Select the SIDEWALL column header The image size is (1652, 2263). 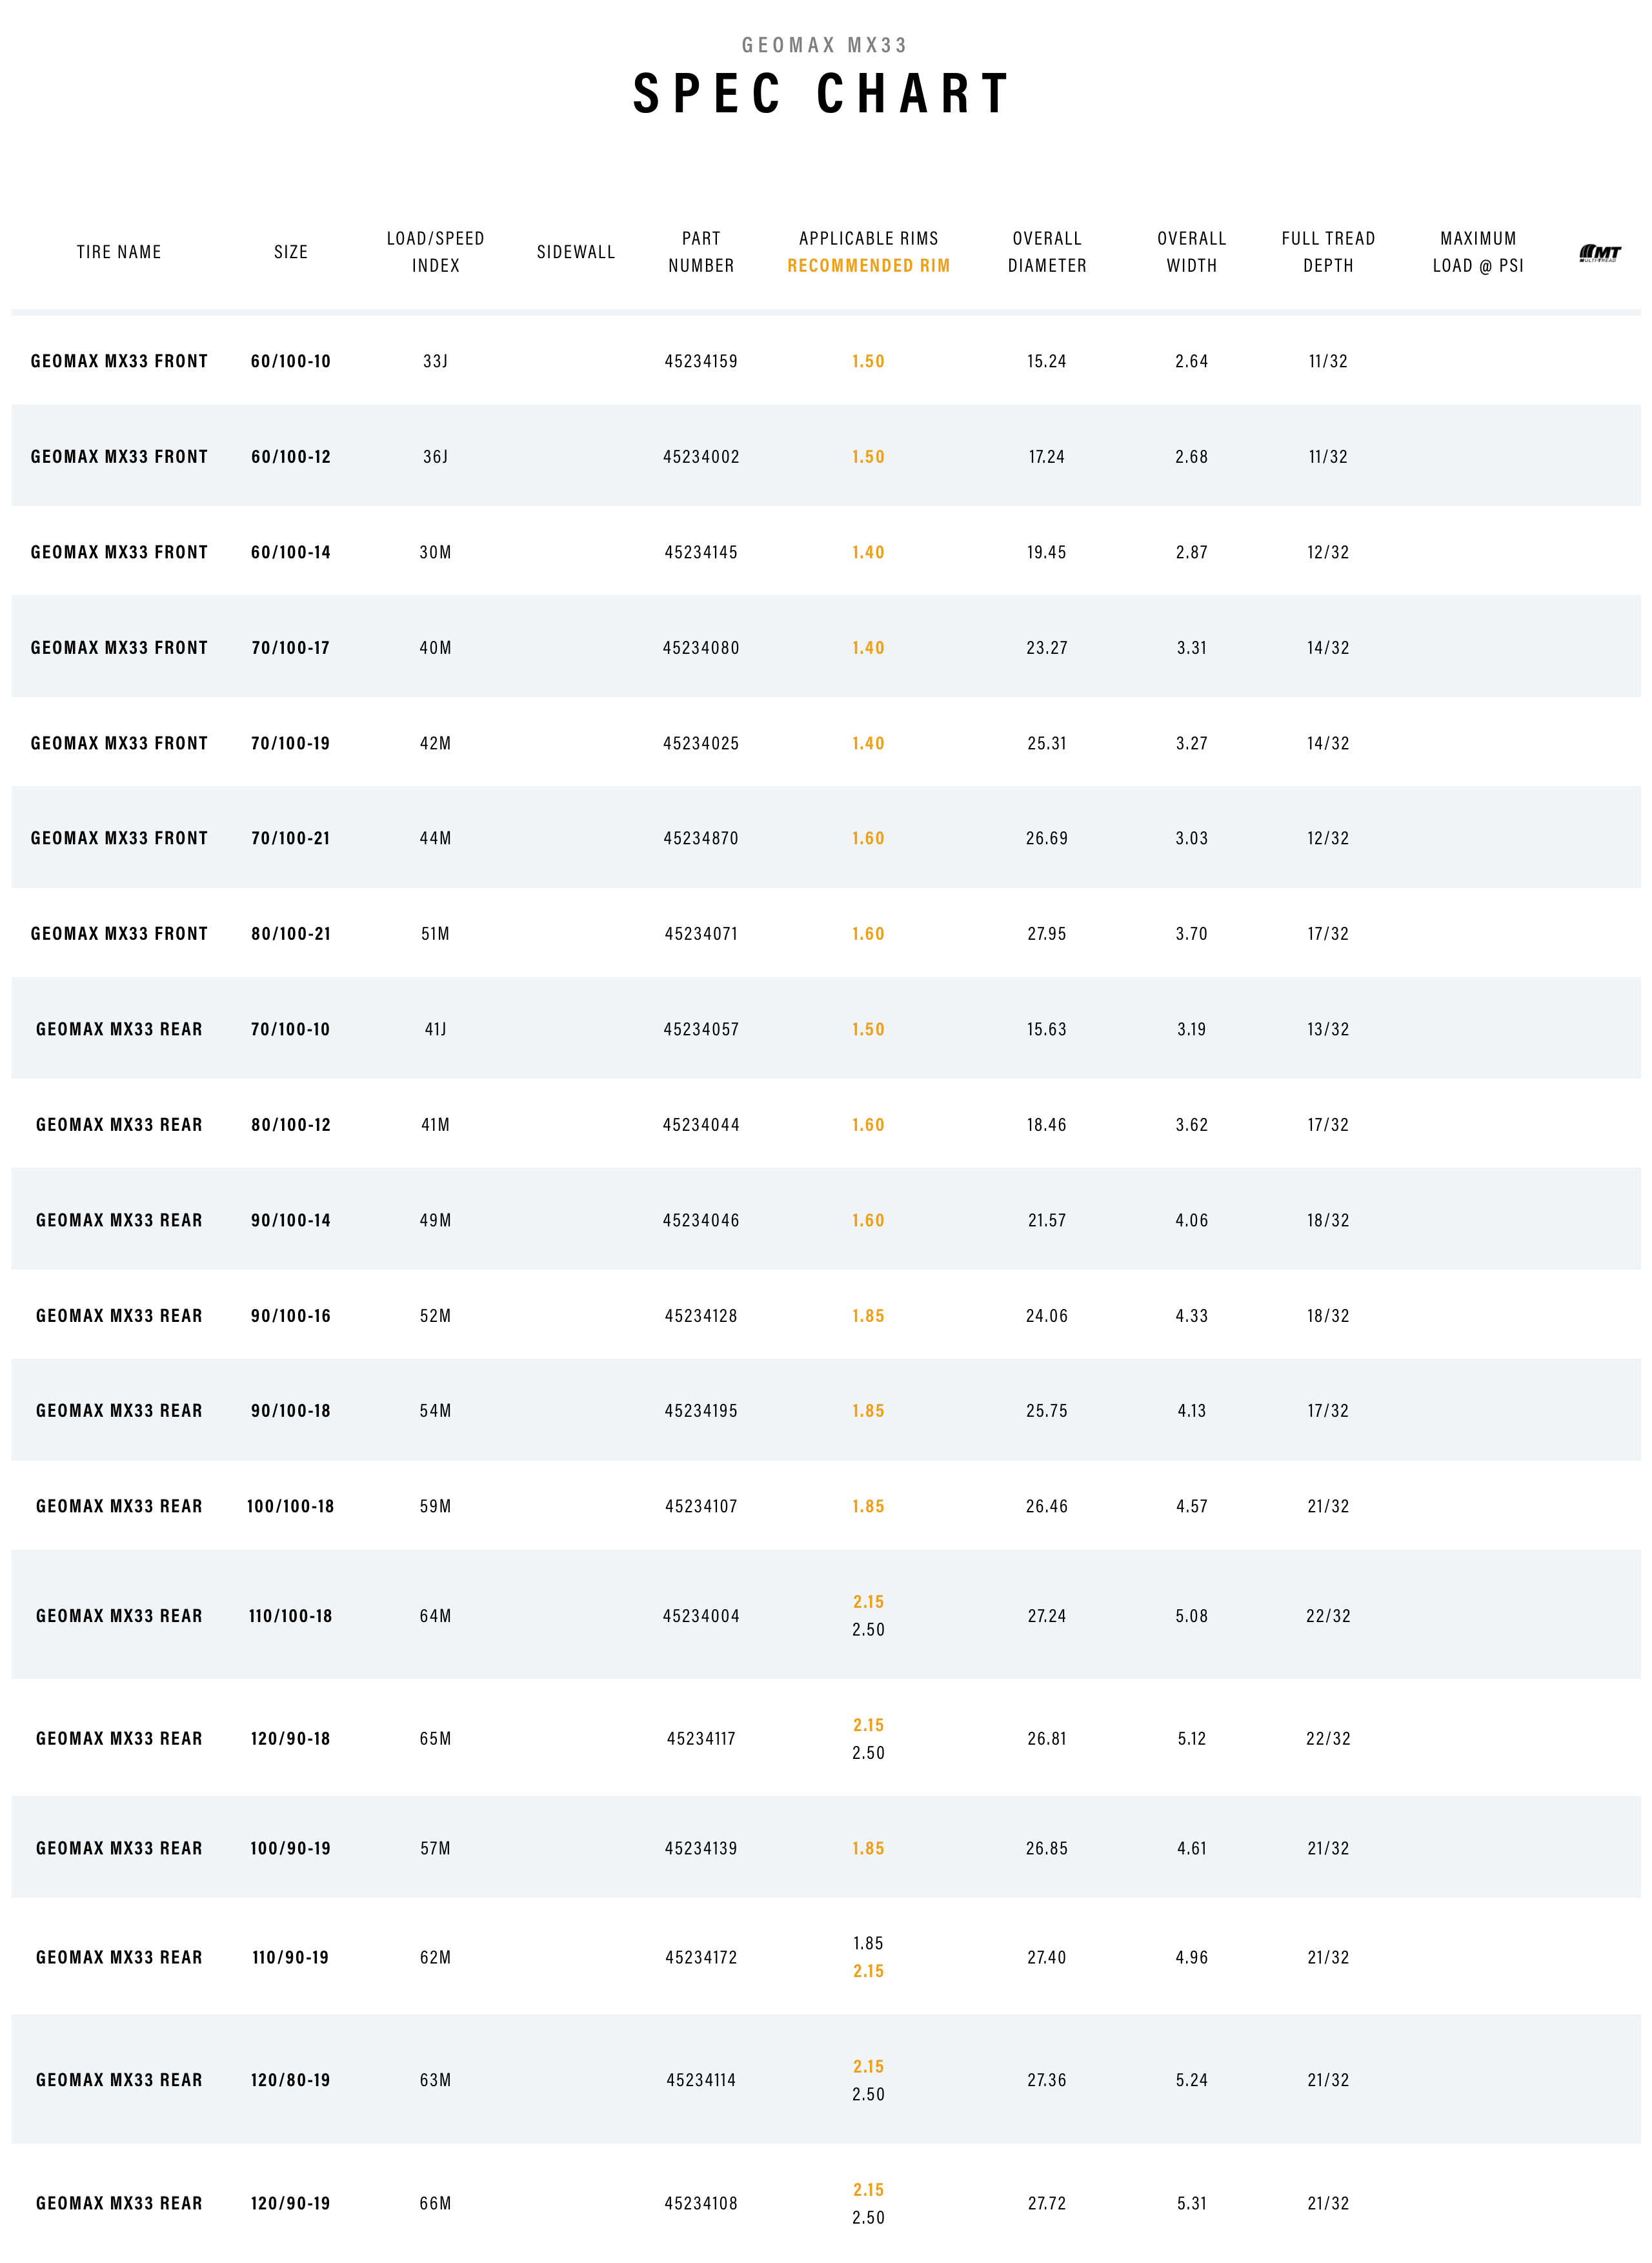[x=576, y=252]
